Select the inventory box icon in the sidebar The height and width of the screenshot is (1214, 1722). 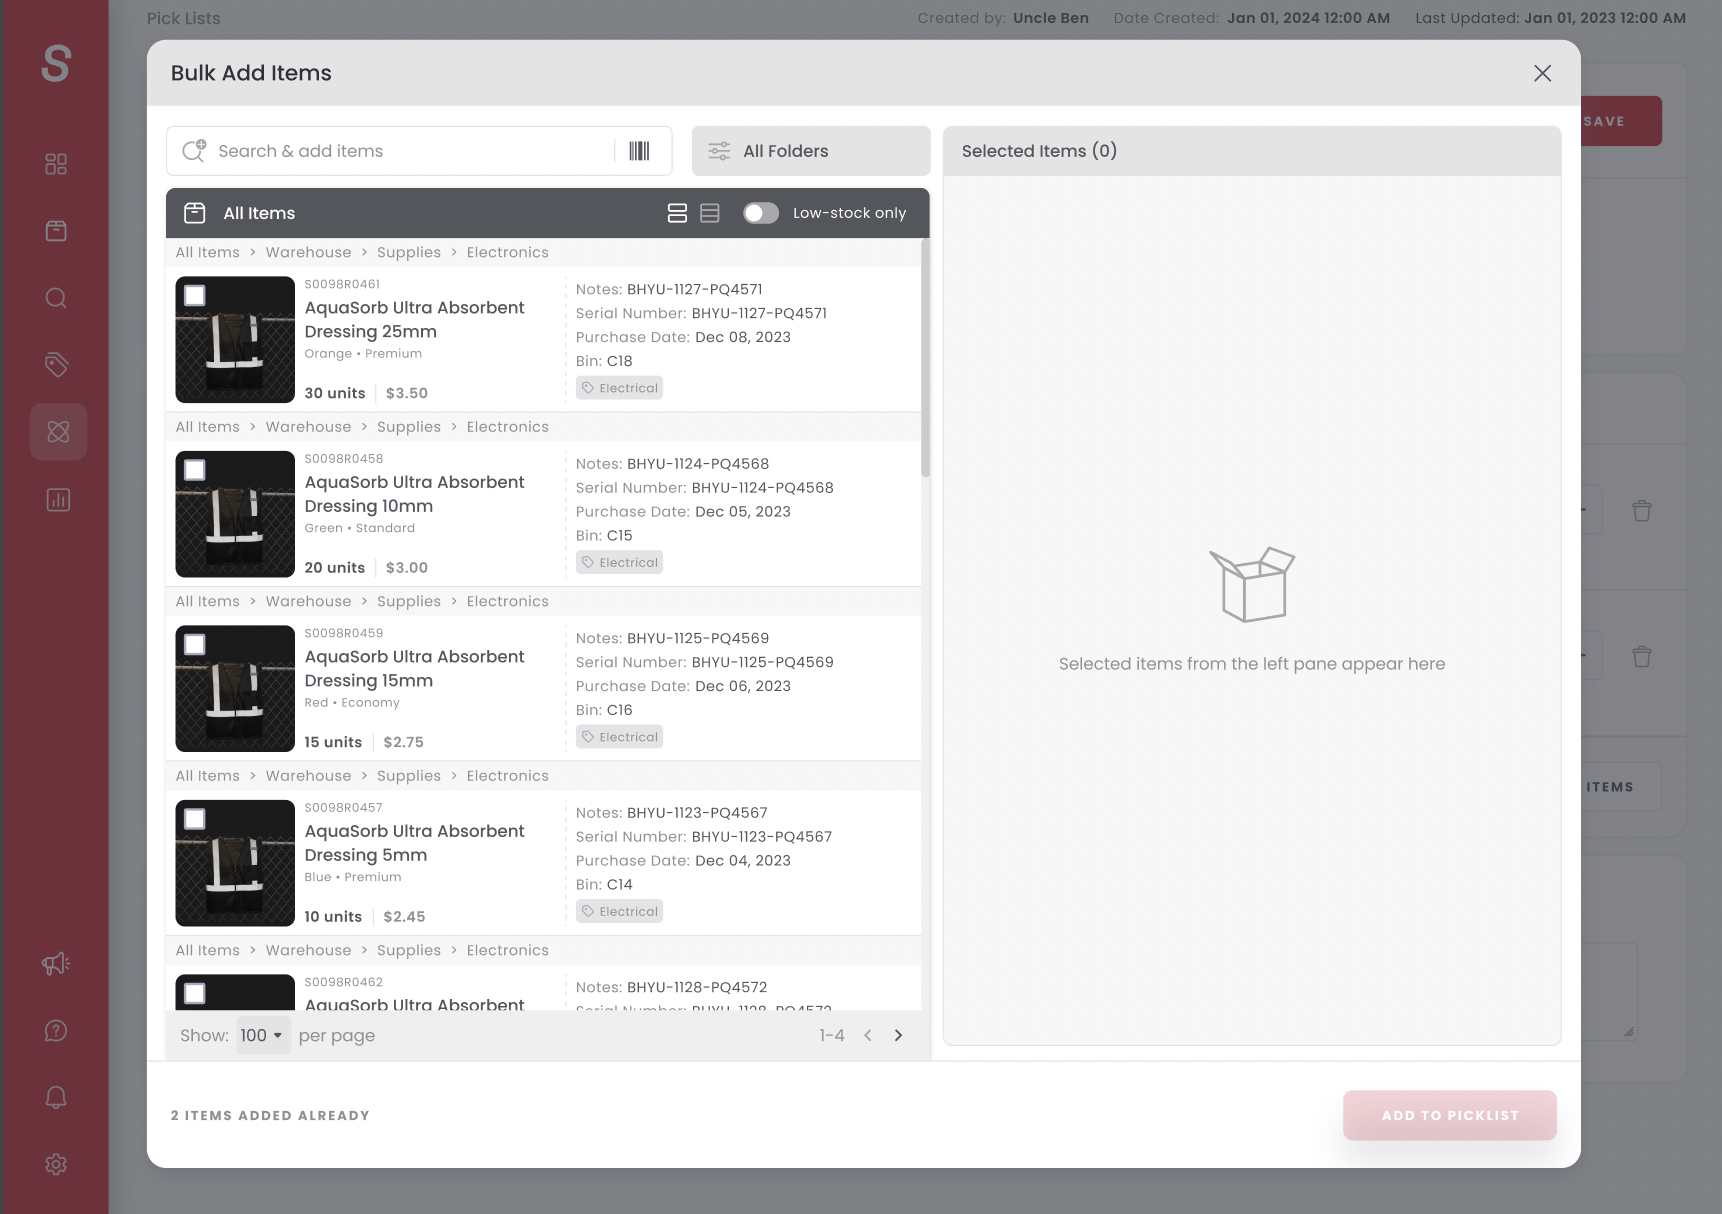[x=55, y=230]
